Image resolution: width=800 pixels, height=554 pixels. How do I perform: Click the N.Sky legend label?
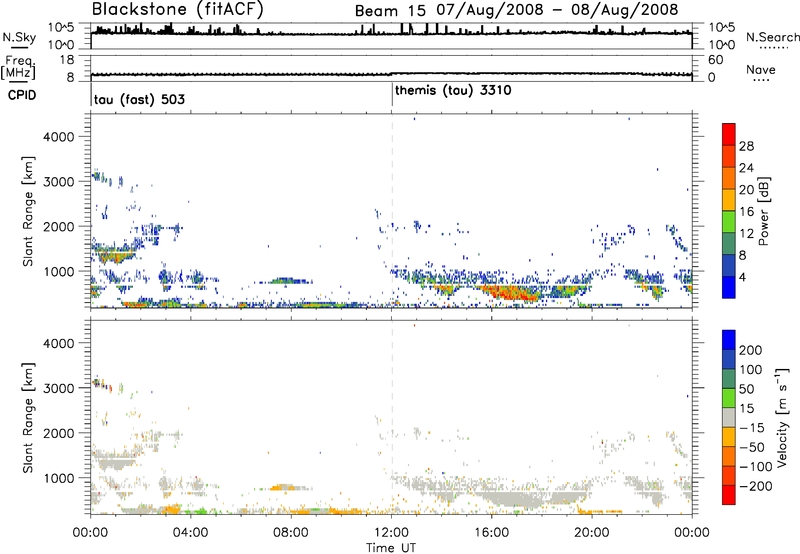(x=19, y=37)
